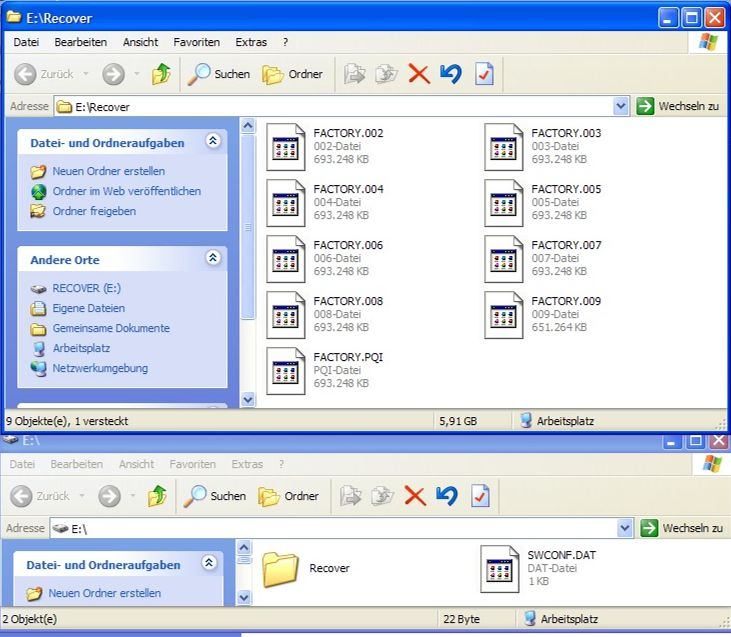
Task: Open Bearbeiten menu in E:\Recover window
Action: point(81,42)
